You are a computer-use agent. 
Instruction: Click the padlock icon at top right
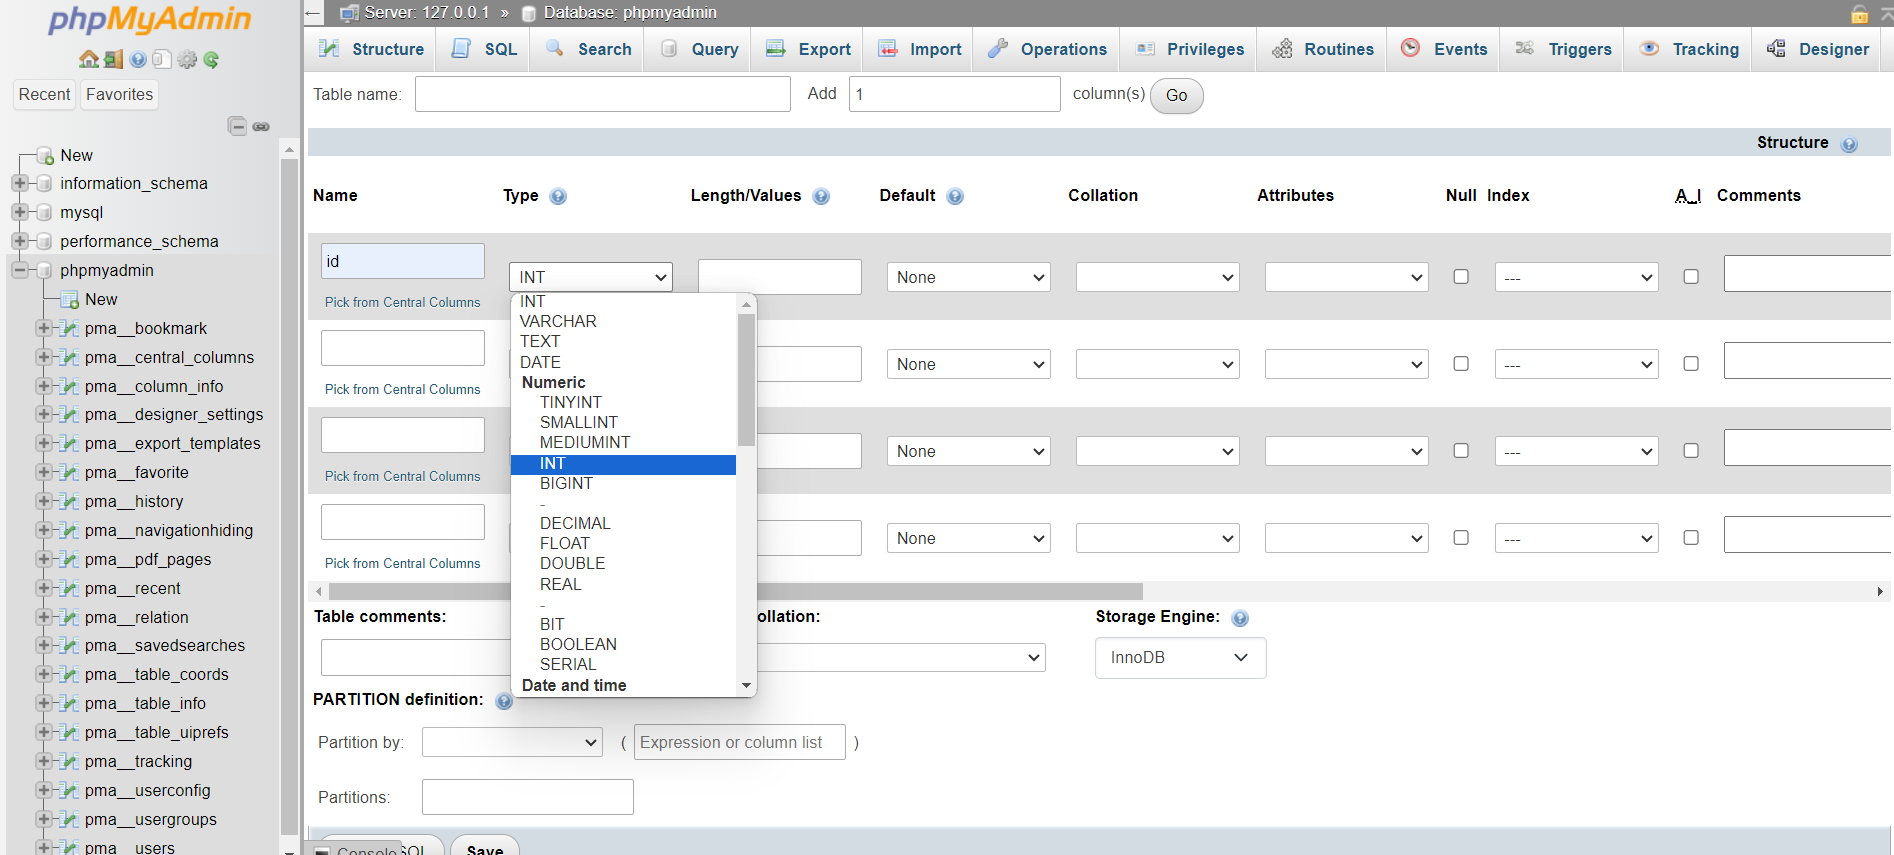click(1860, 13)
